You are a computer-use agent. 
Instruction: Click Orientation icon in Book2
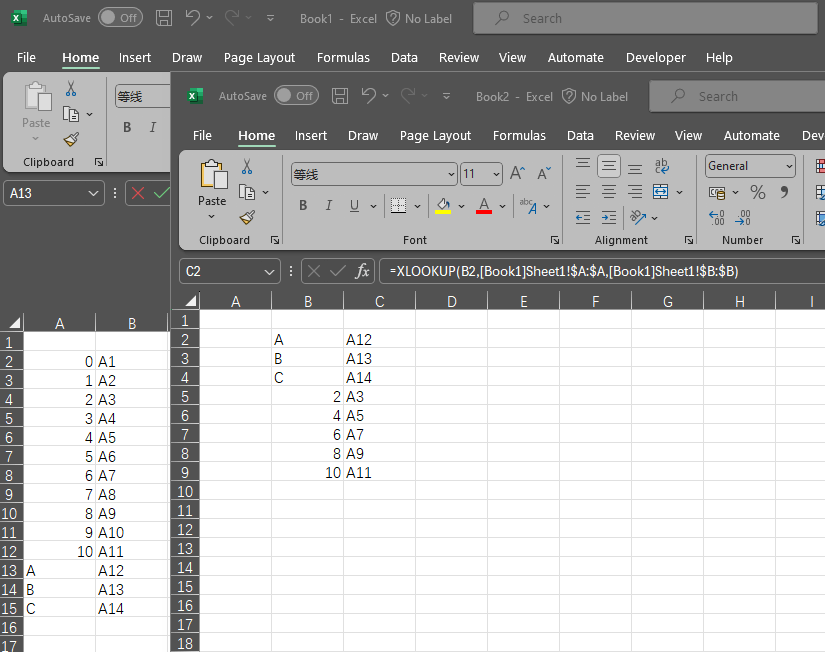pyautogui.click(x=638, y=217)
